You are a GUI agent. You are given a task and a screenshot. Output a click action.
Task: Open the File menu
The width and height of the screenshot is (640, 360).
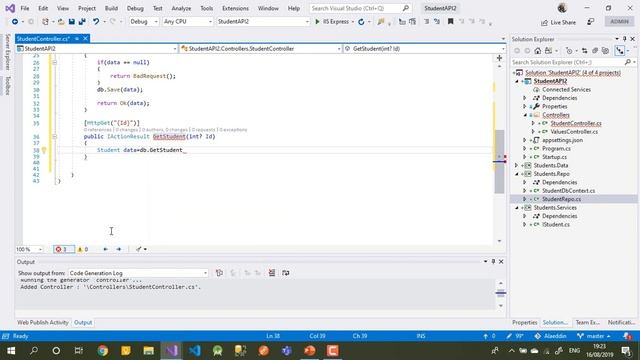(x=25, y=8)
